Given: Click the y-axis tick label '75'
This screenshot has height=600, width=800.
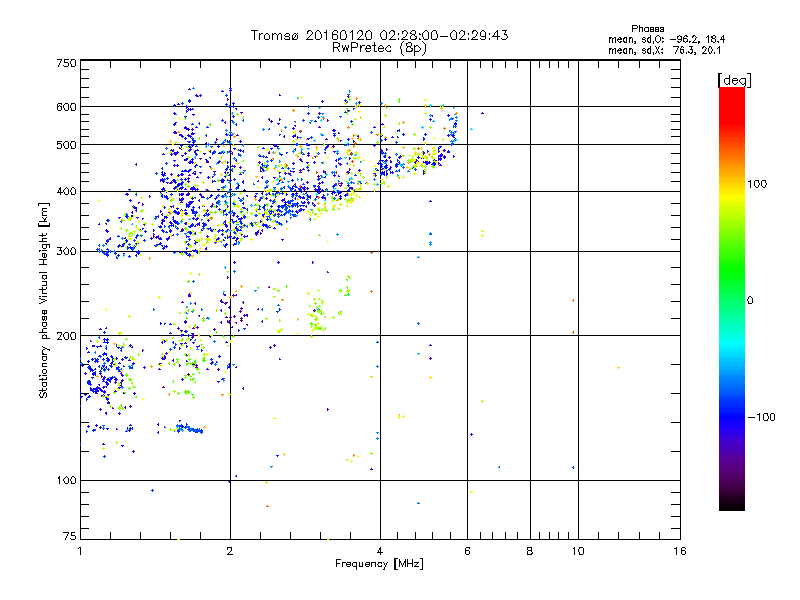Looking at the screenshot, I should [x=70, y=536].
